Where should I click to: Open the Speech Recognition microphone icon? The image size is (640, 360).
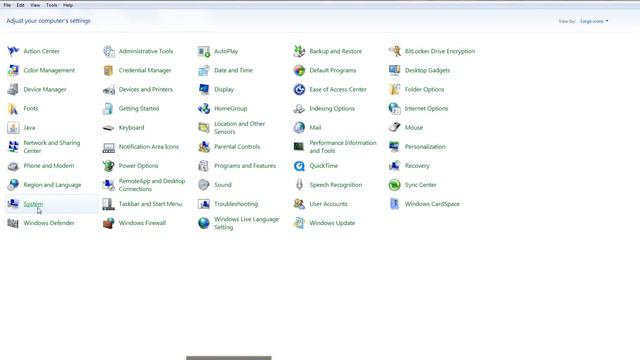(x=299, y=185)
